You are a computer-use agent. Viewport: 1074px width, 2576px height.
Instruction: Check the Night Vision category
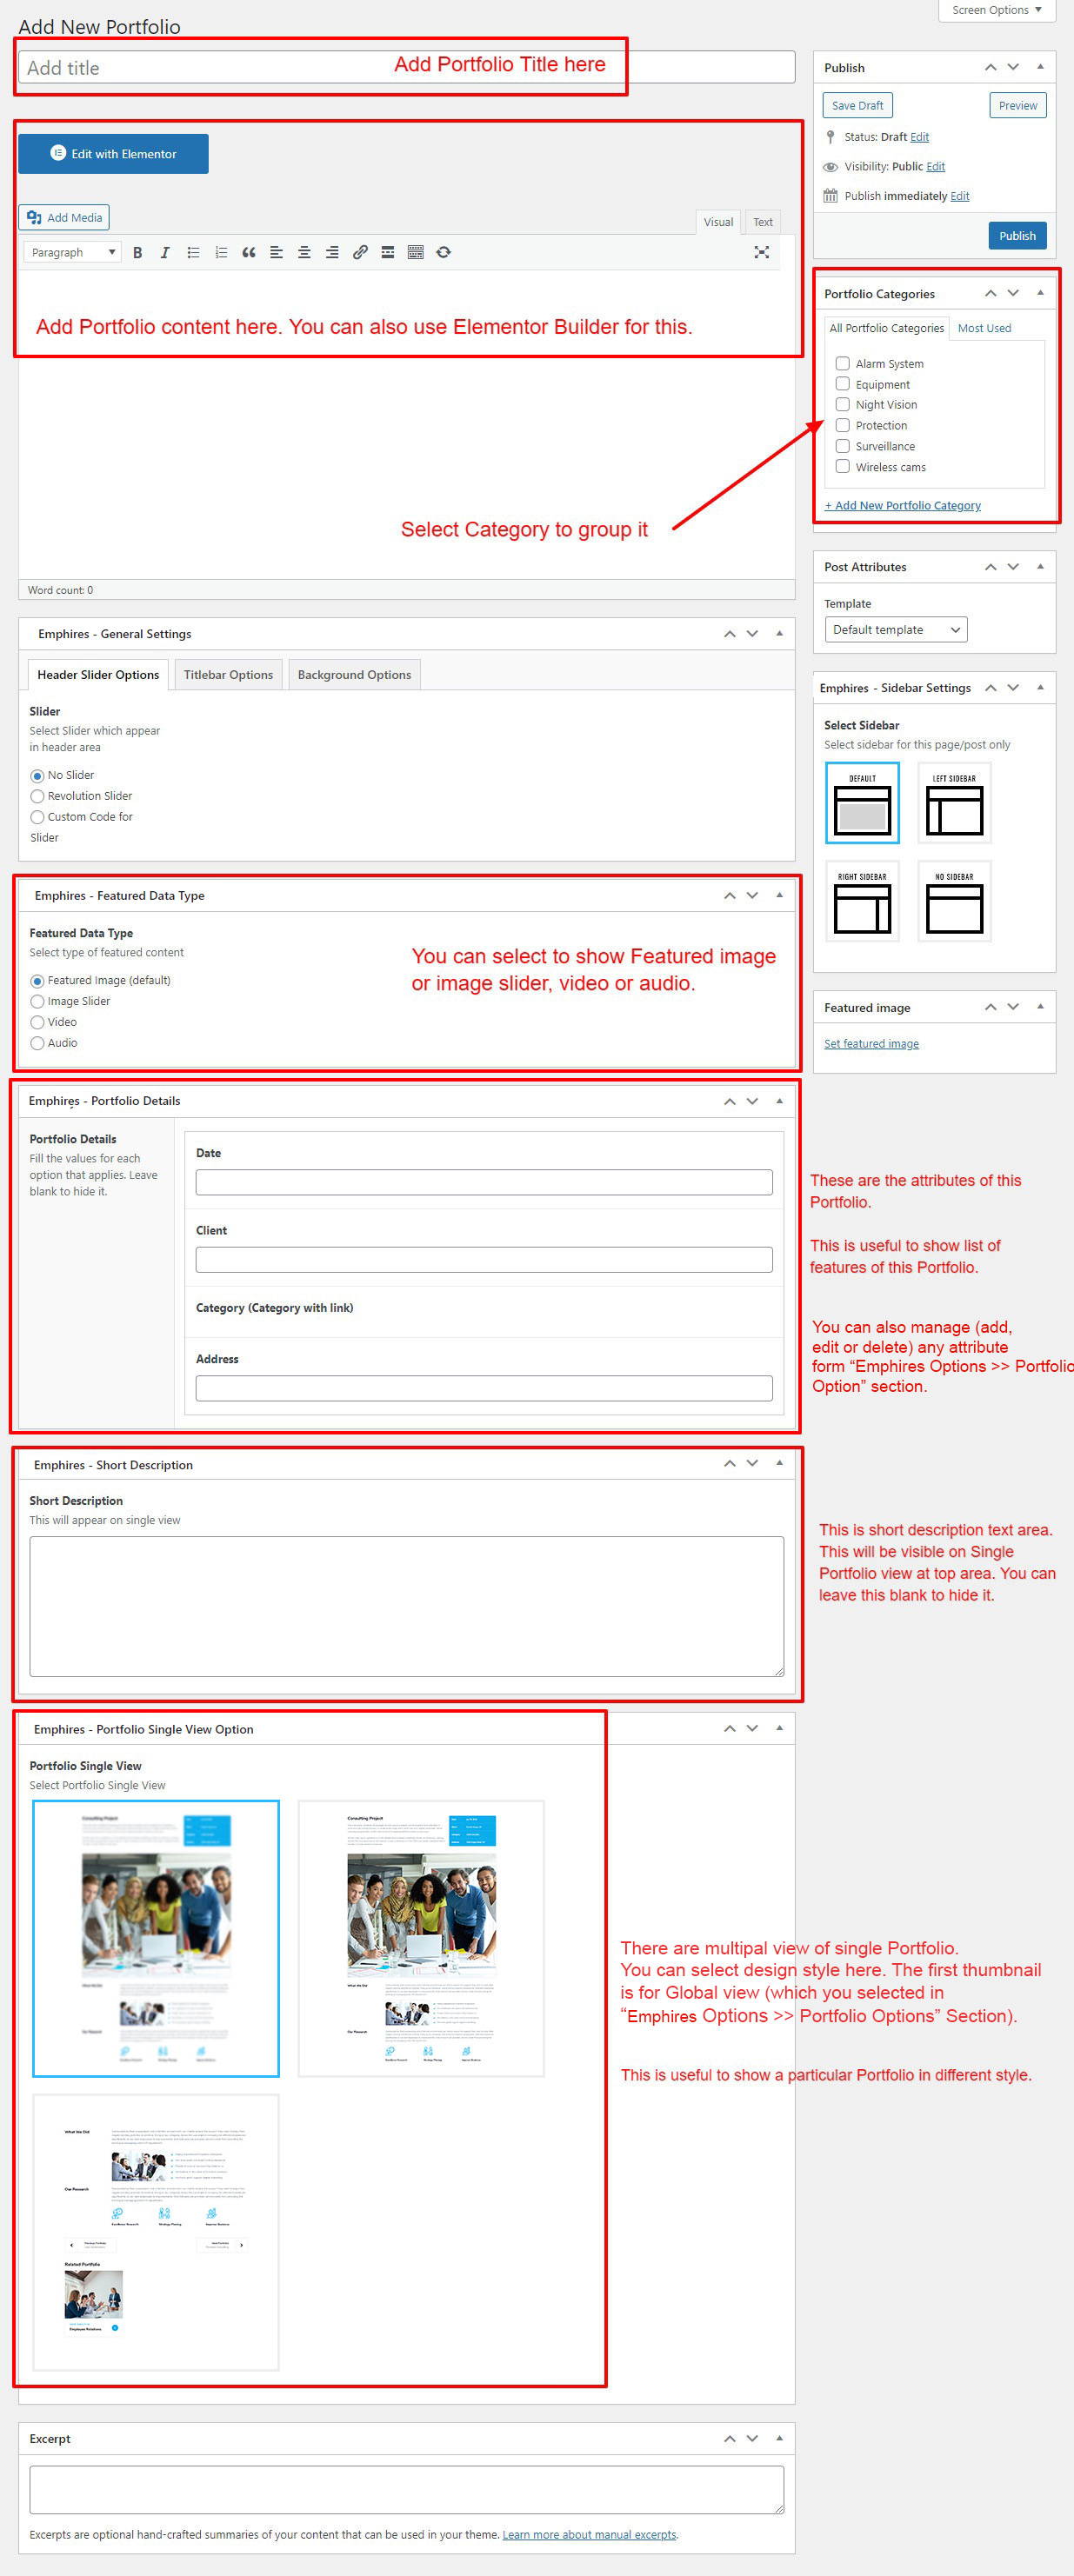842,405
